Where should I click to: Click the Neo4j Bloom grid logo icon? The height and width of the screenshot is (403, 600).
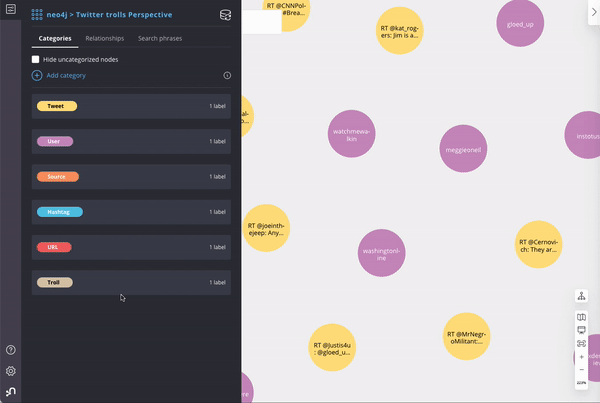click(x=37, y=15)
